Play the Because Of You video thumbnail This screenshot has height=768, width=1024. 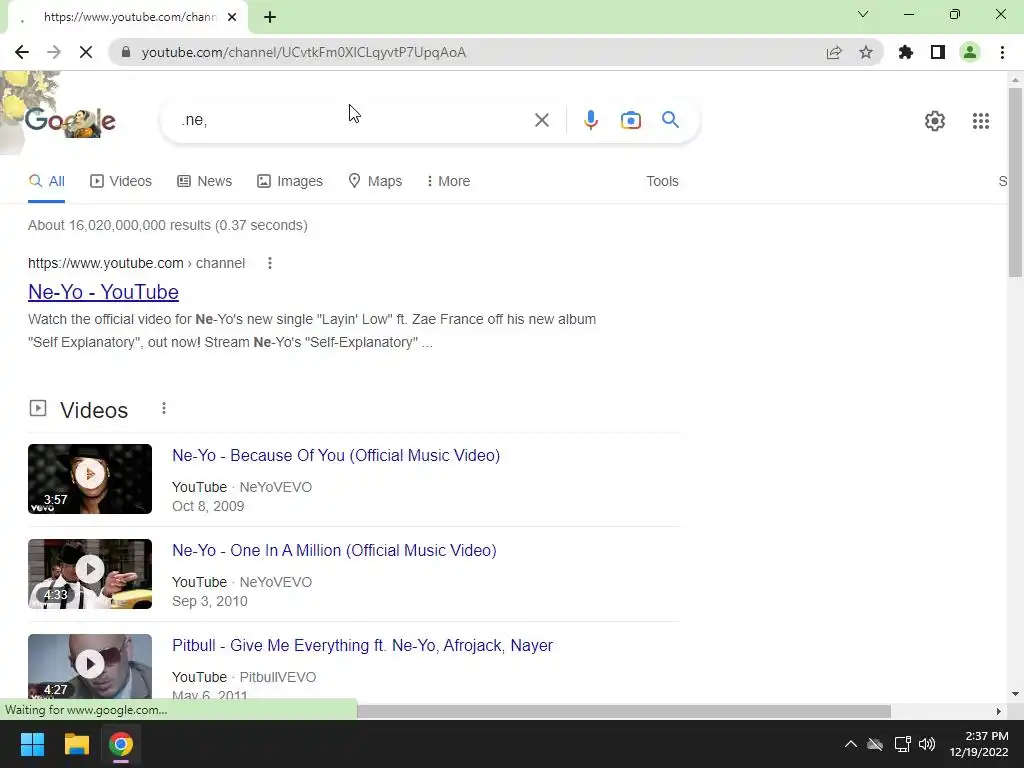[x=90, y=479]
